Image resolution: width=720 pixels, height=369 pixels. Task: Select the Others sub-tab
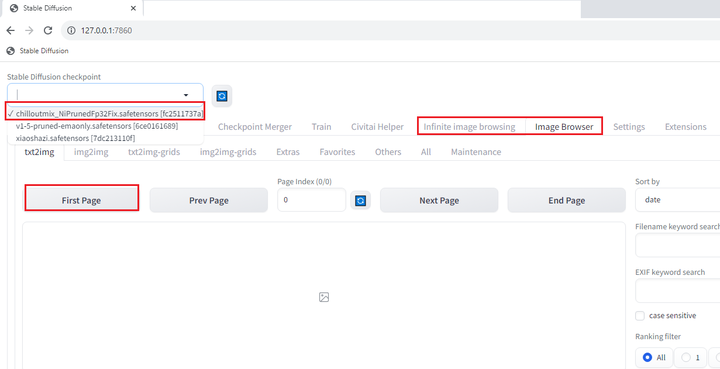pos(388,152)
